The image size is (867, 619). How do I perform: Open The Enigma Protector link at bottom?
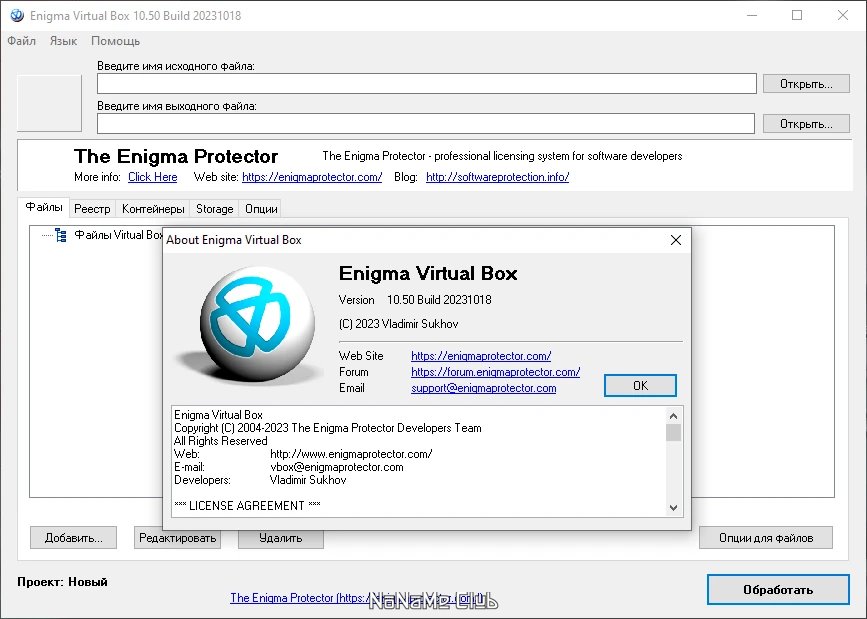click(358, 598)
